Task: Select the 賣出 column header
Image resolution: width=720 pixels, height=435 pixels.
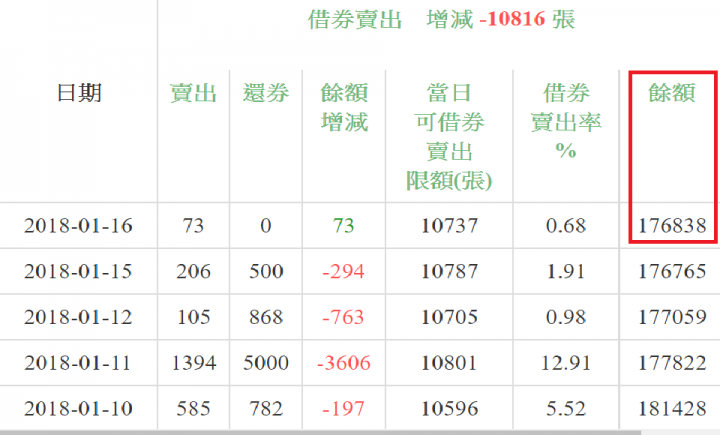Action: point(193,93)
